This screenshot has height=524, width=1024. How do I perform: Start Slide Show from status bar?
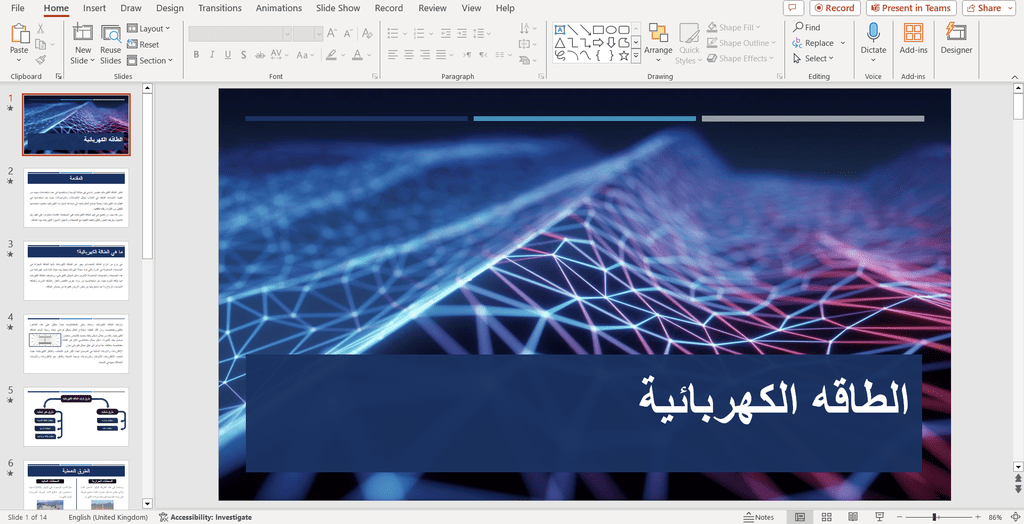point(879,517)
